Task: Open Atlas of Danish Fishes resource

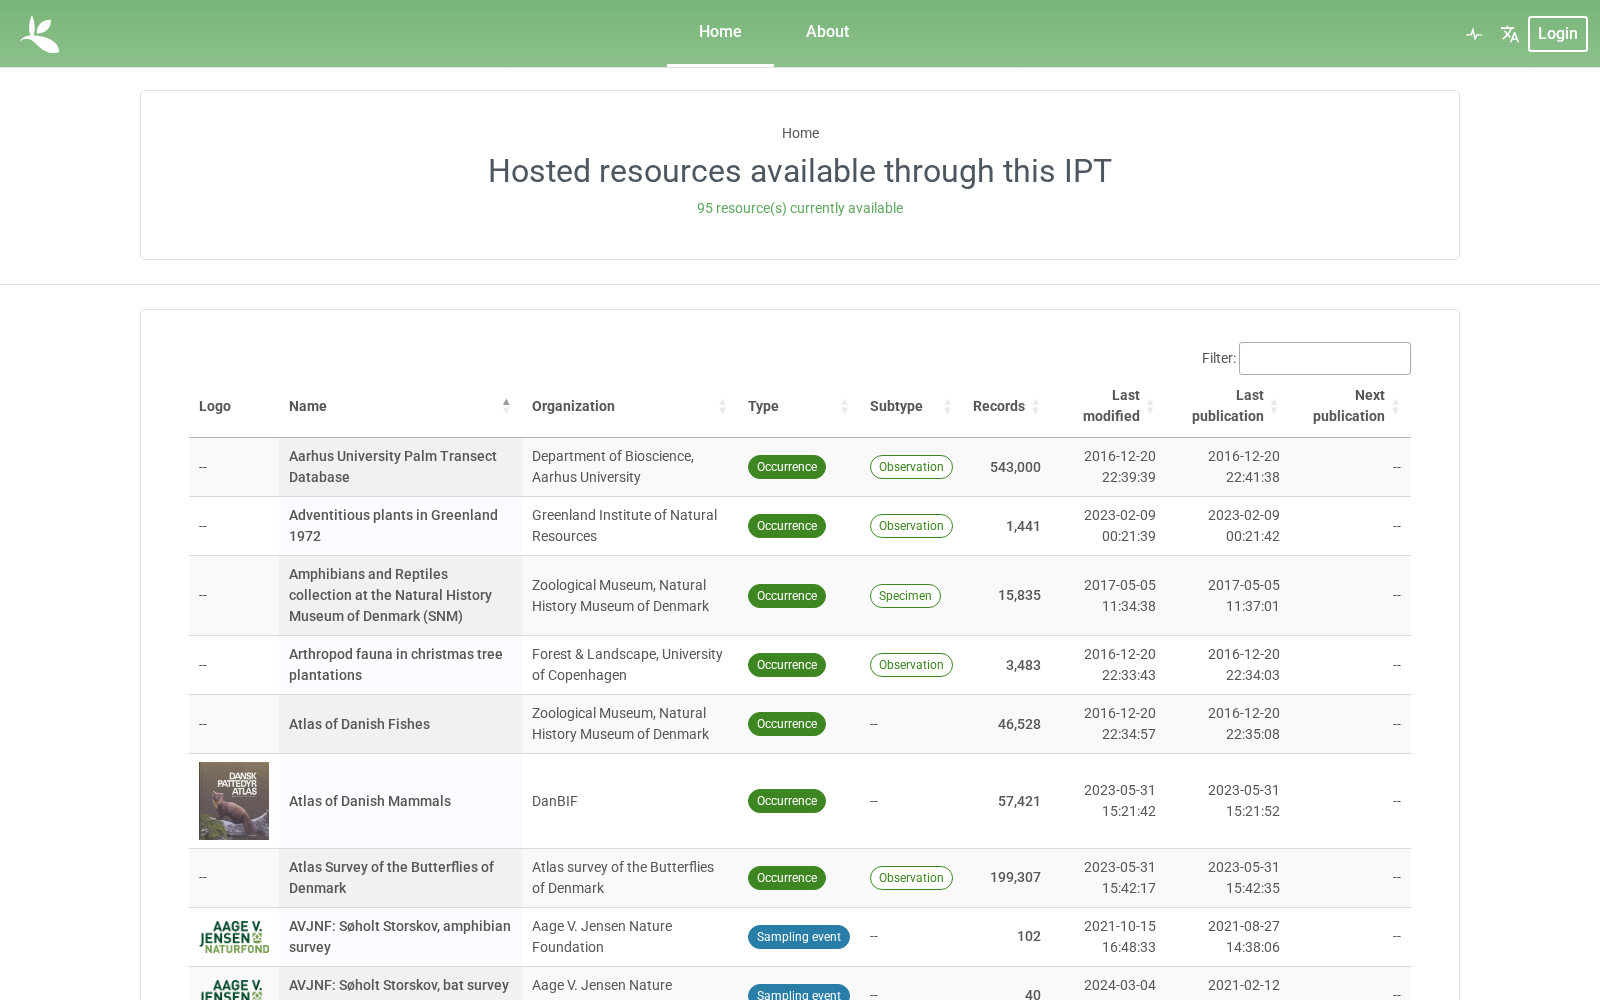Action: click(x=359, y=724)
